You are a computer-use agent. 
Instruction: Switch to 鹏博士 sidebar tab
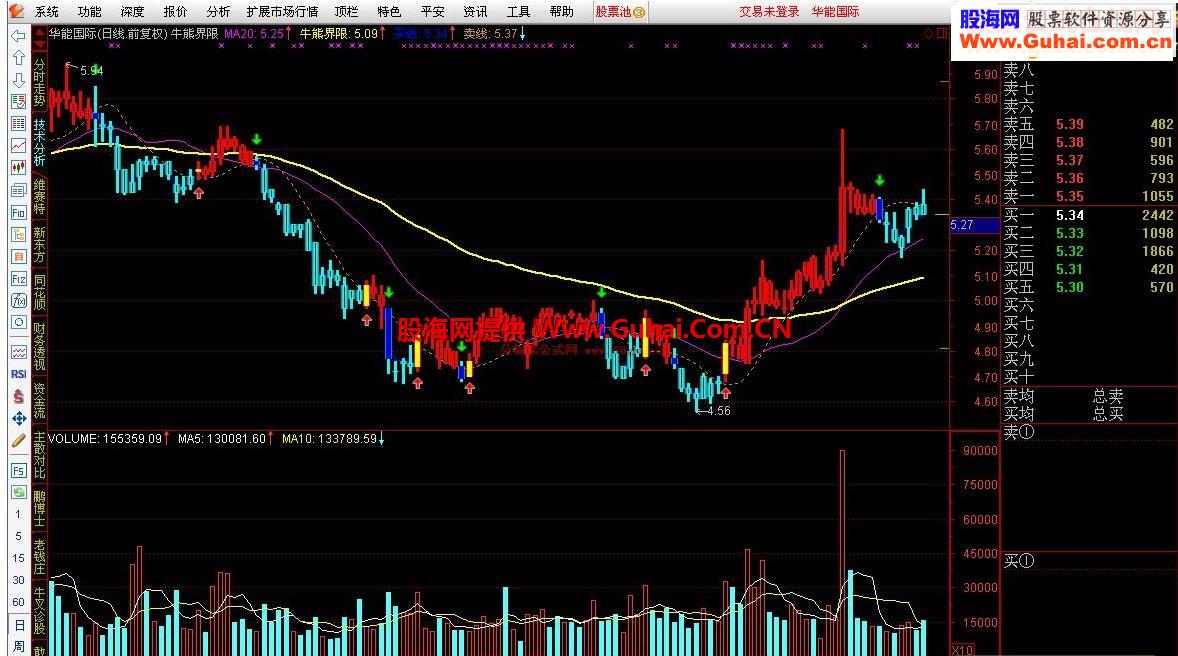click(x=39, y=509)
